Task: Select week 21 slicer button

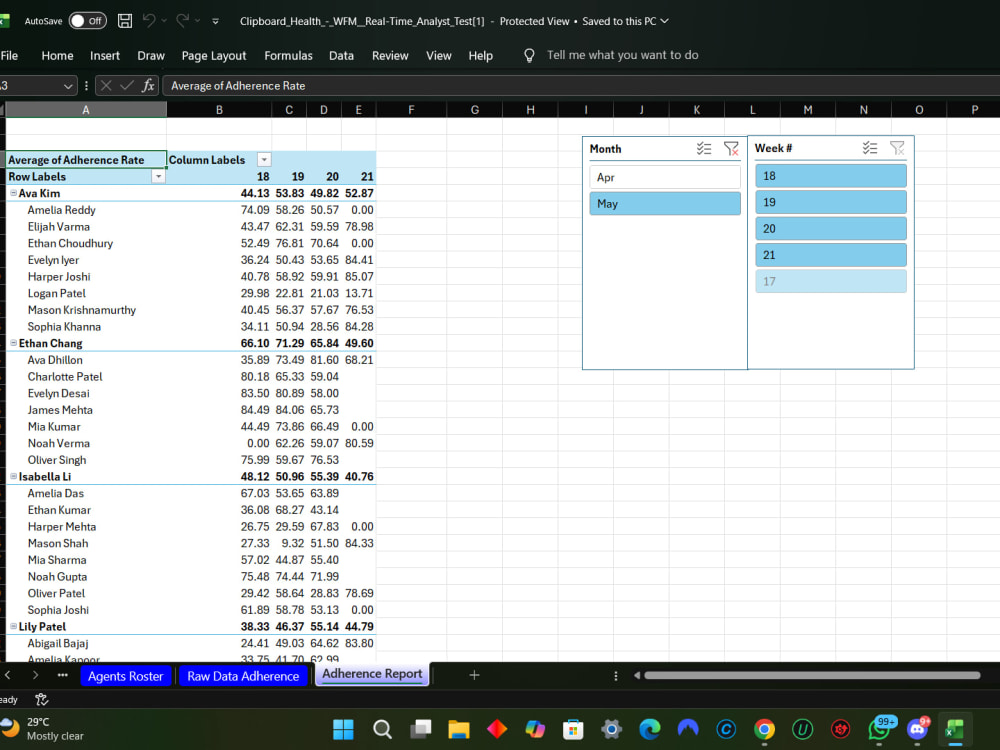Action: pyautogui.click(x=830, y=255)
